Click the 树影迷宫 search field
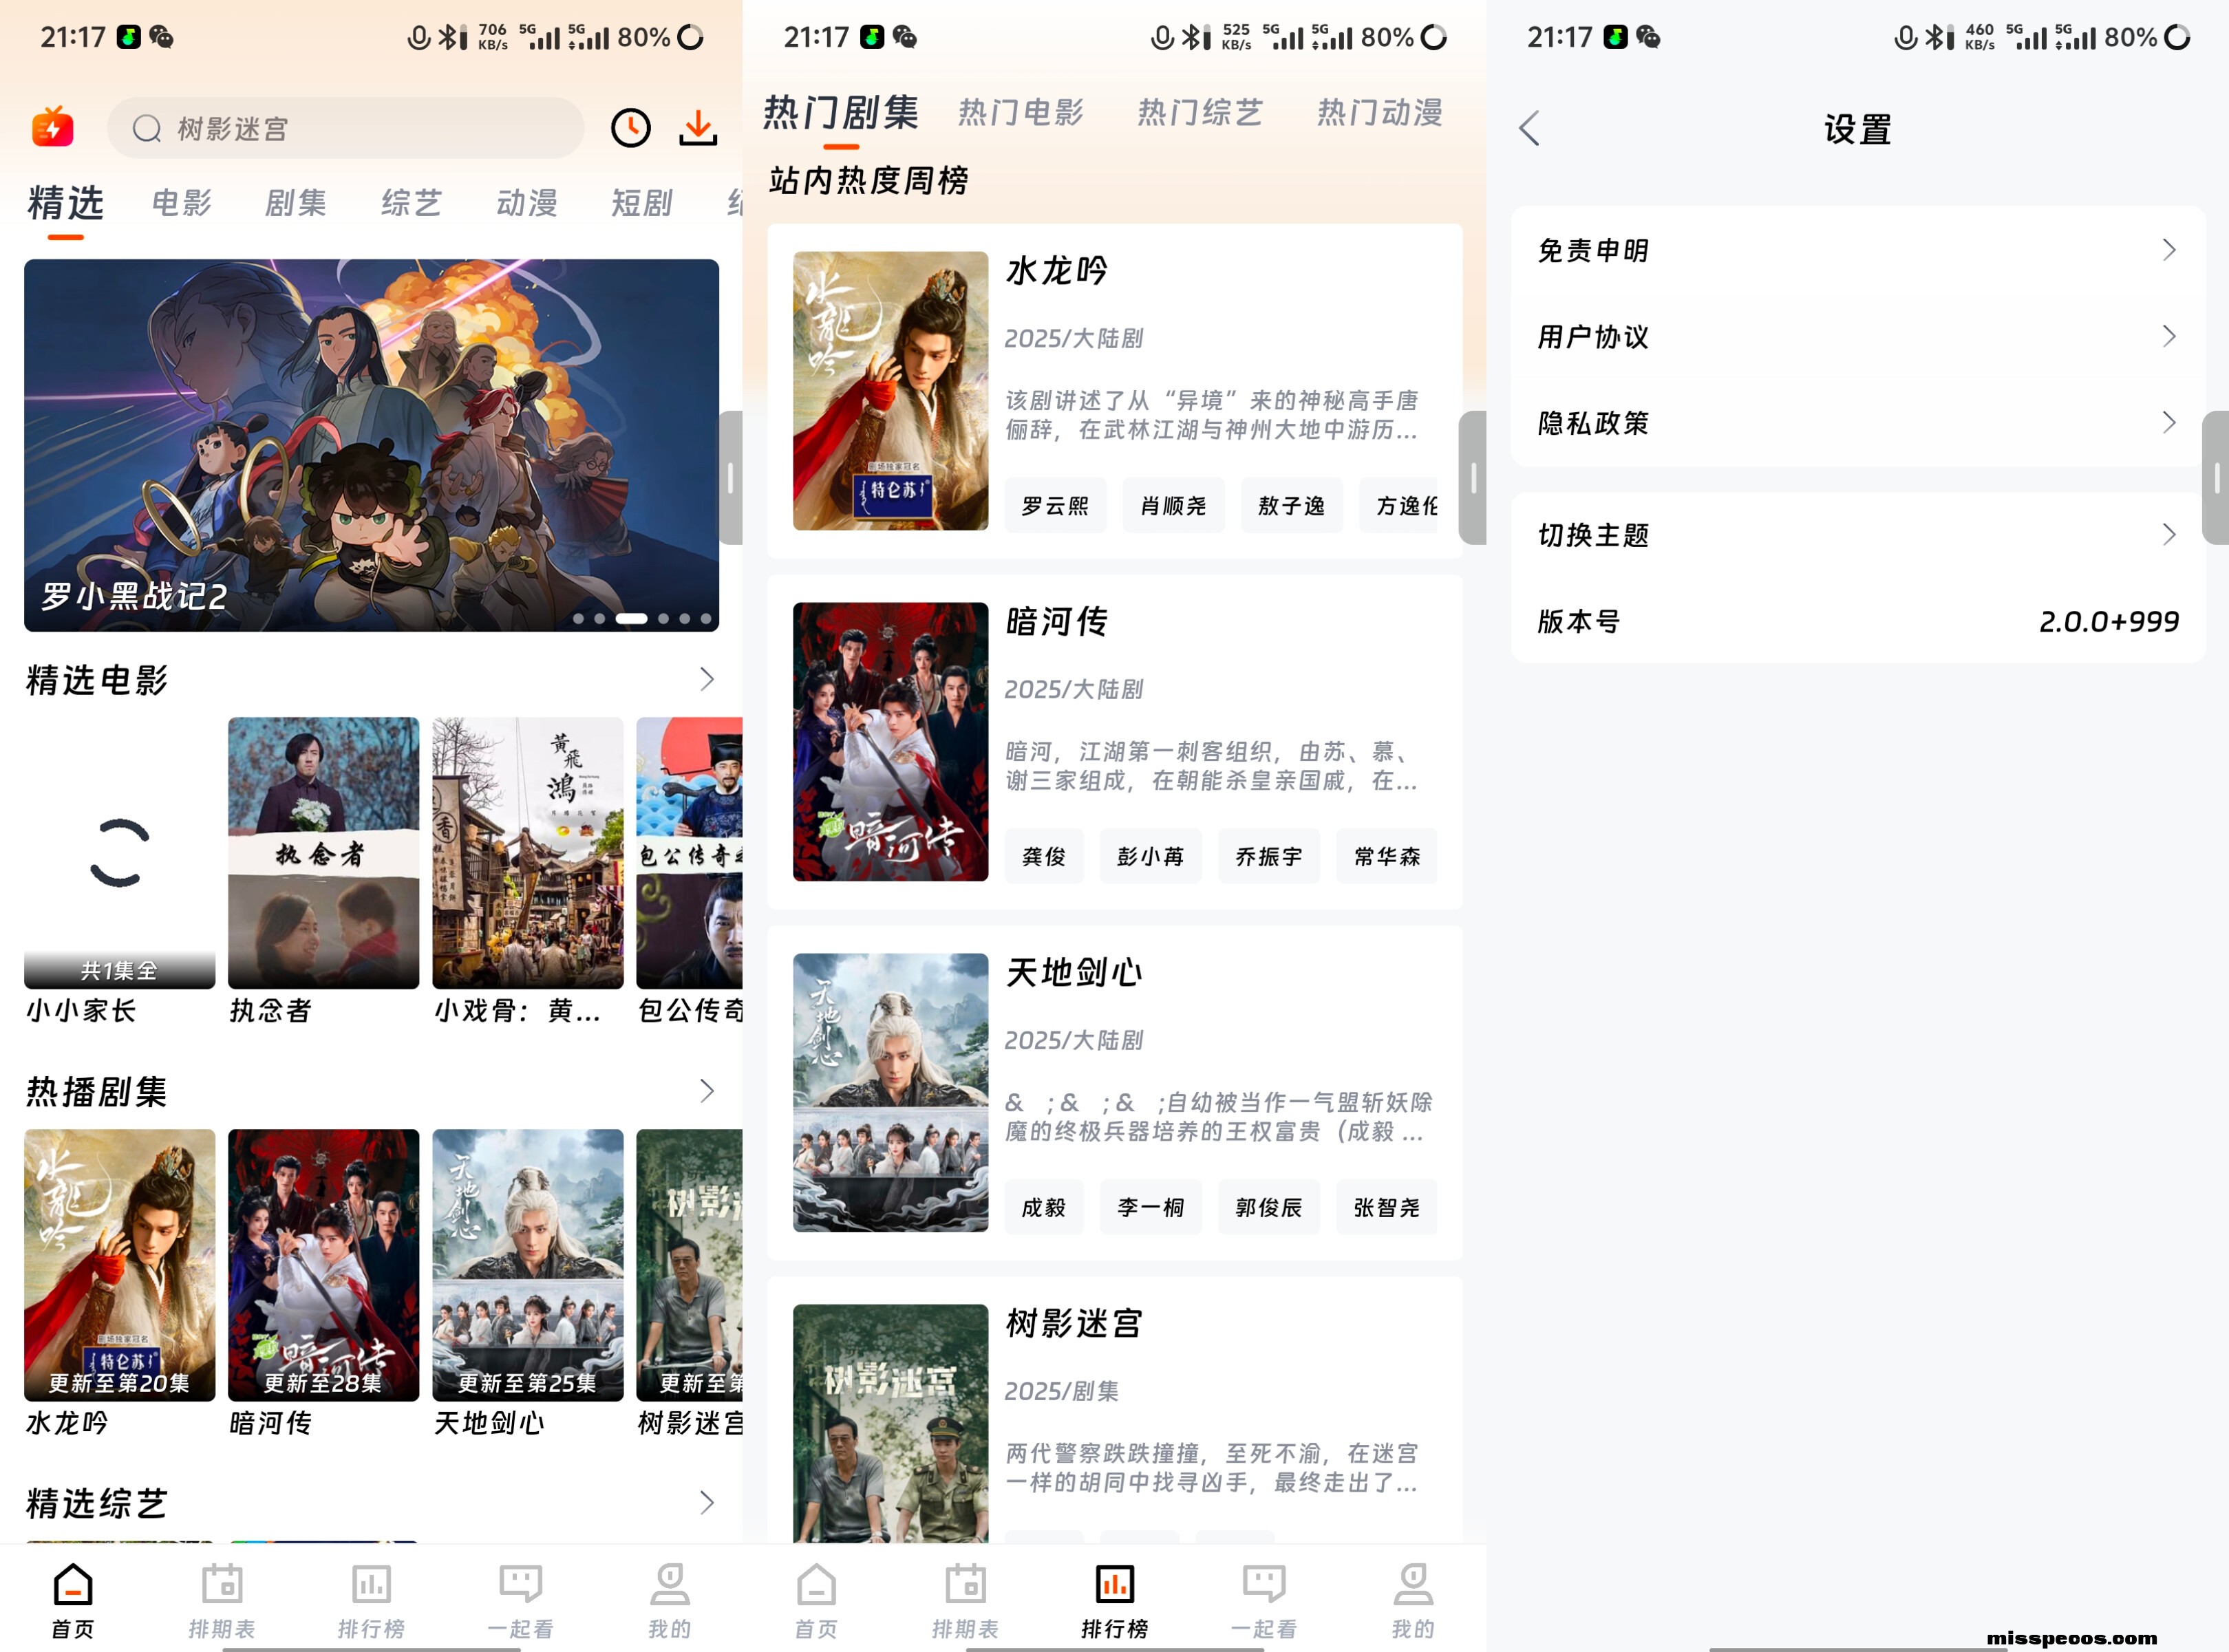 pyautogui.click(x=345, y=128)
